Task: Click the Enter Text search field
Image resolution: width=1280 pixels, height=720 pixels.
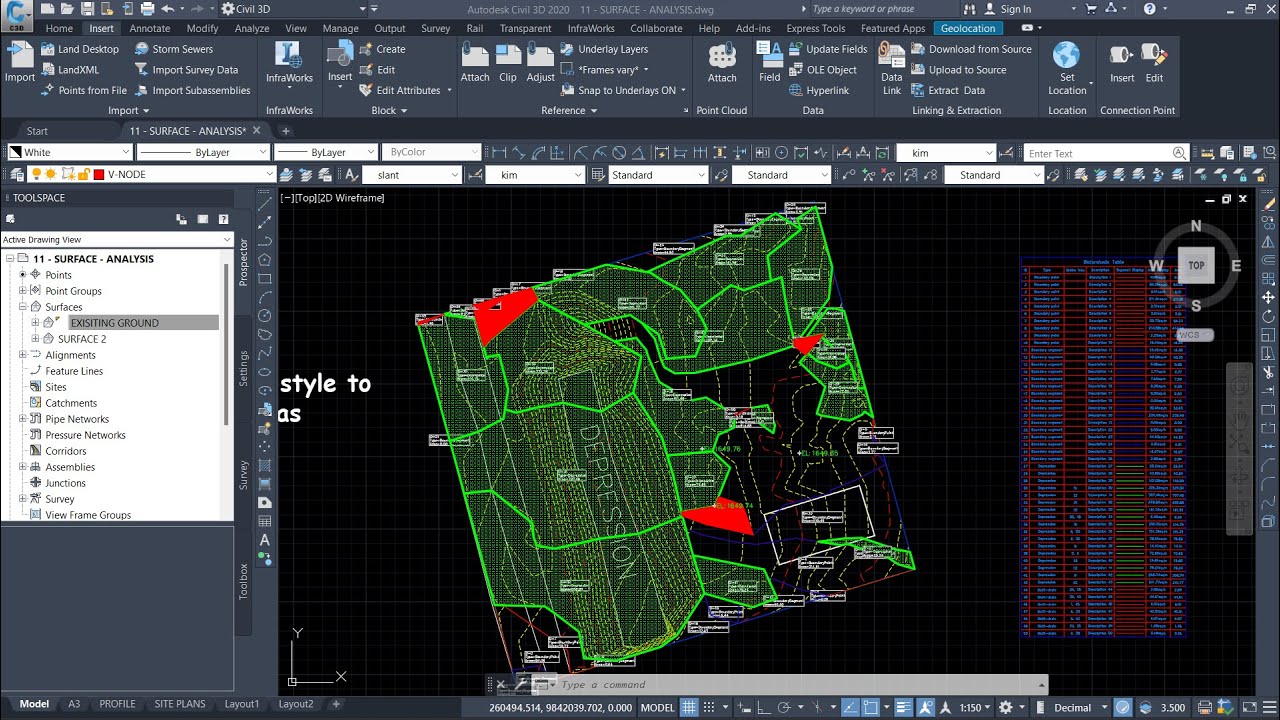Action: 1098,153
